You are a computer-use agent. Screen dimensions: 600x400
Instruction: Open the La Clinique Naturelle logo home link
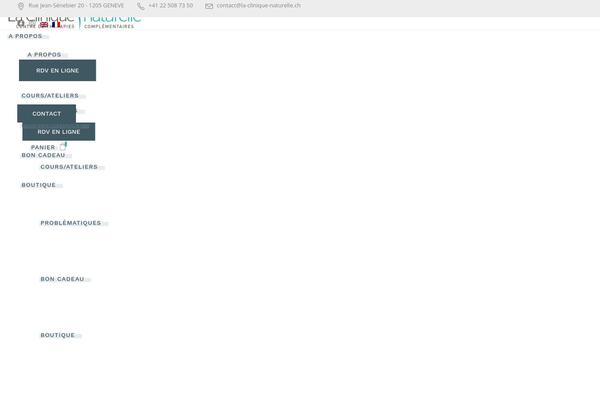click(75, 22)
